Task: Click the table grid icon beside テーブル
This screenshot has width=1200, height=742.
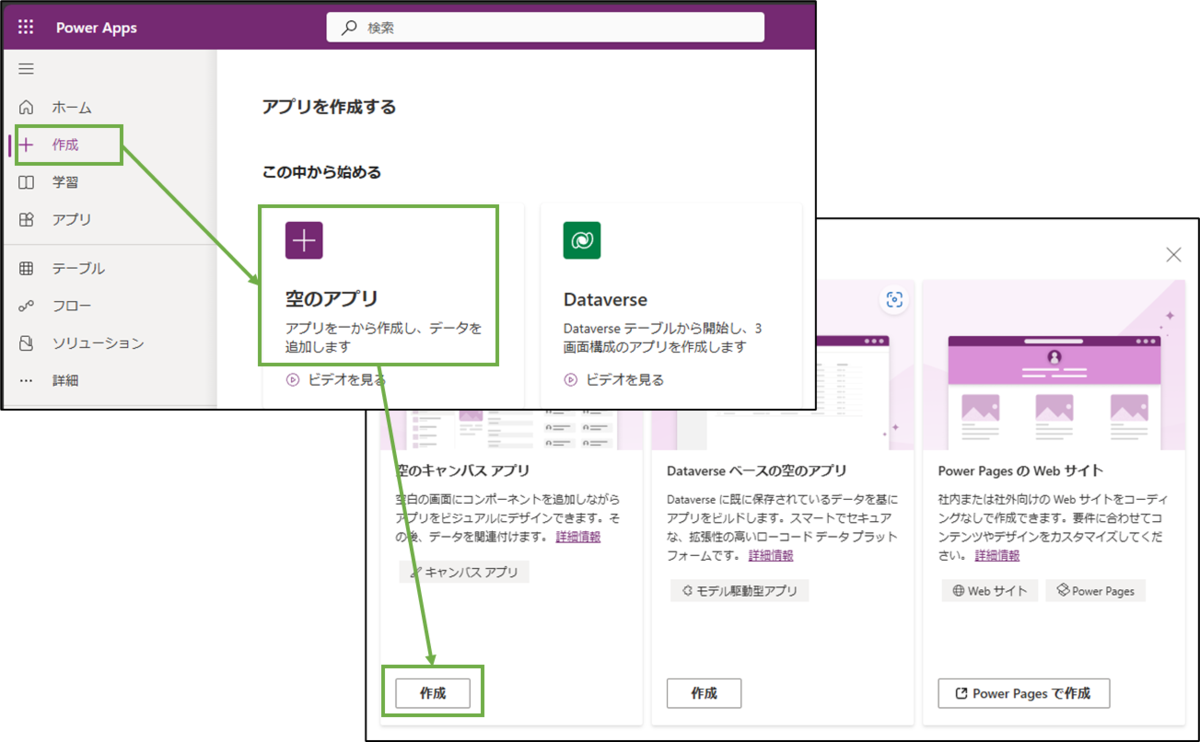Action: (x=27, y=268)
